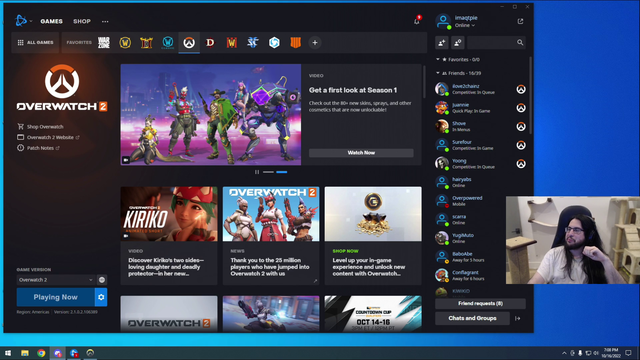Open the more options ellipsis menu
Image resolution: width=640 pixels, height=360 pixels.
105,21
